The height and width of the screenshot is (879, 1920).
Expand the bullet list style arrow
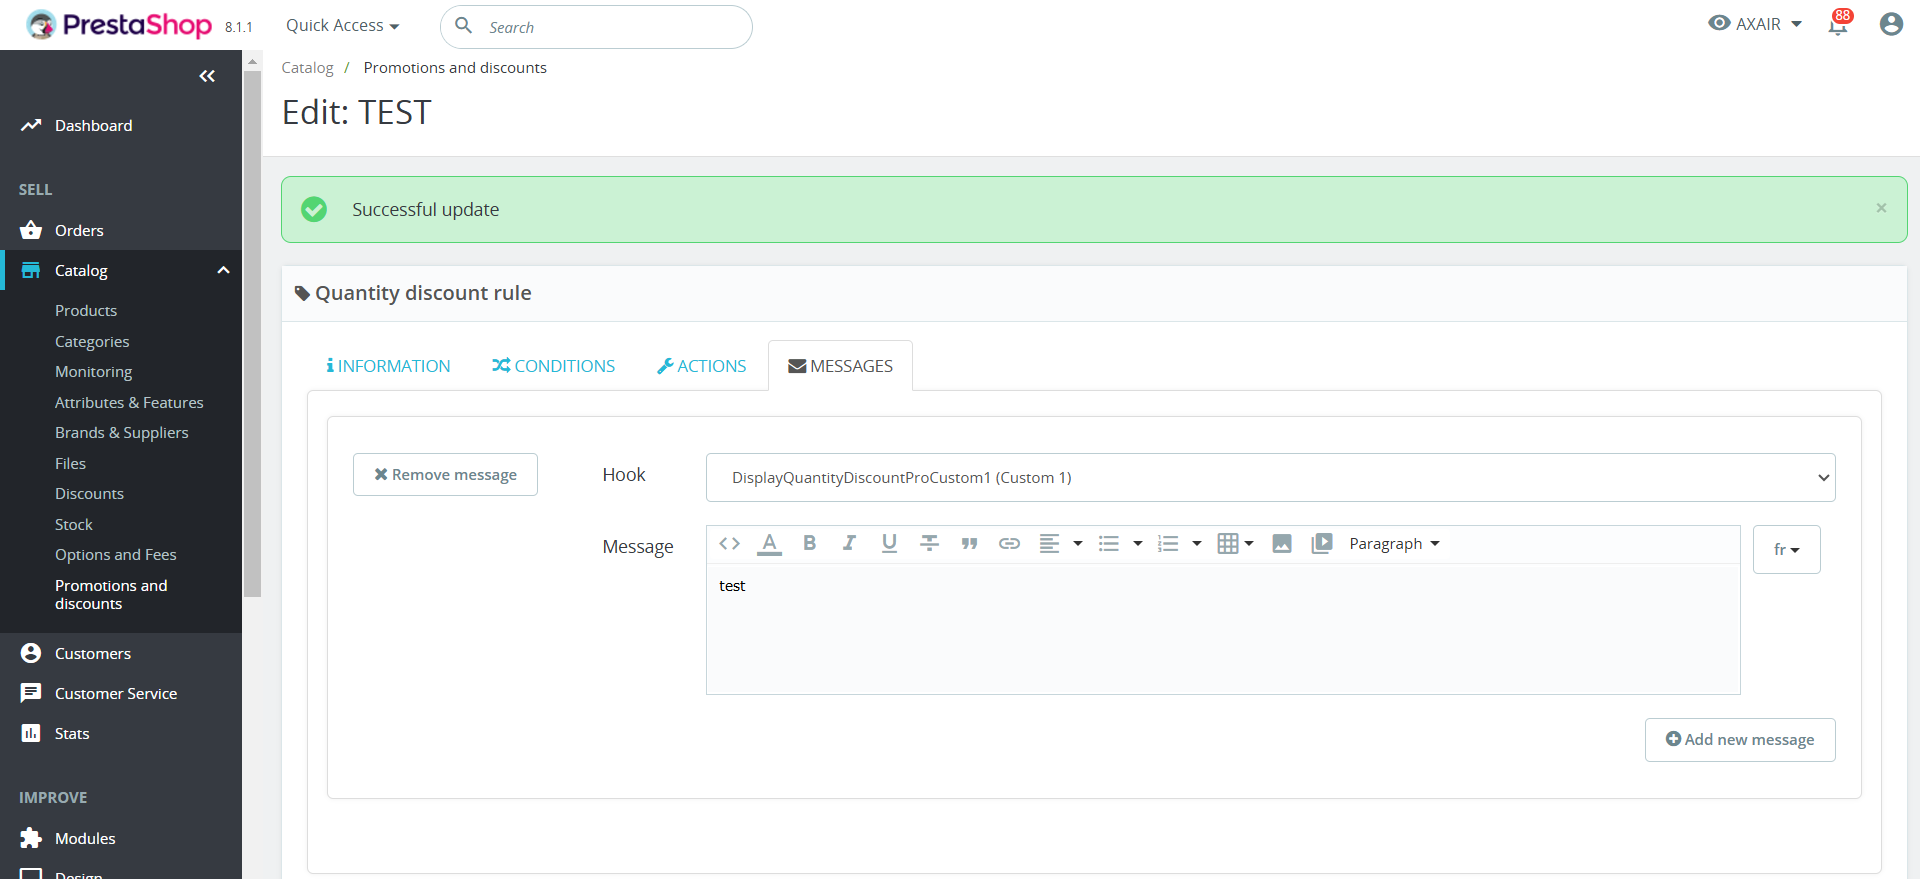pyautogui.click(x=1137, y=544)
